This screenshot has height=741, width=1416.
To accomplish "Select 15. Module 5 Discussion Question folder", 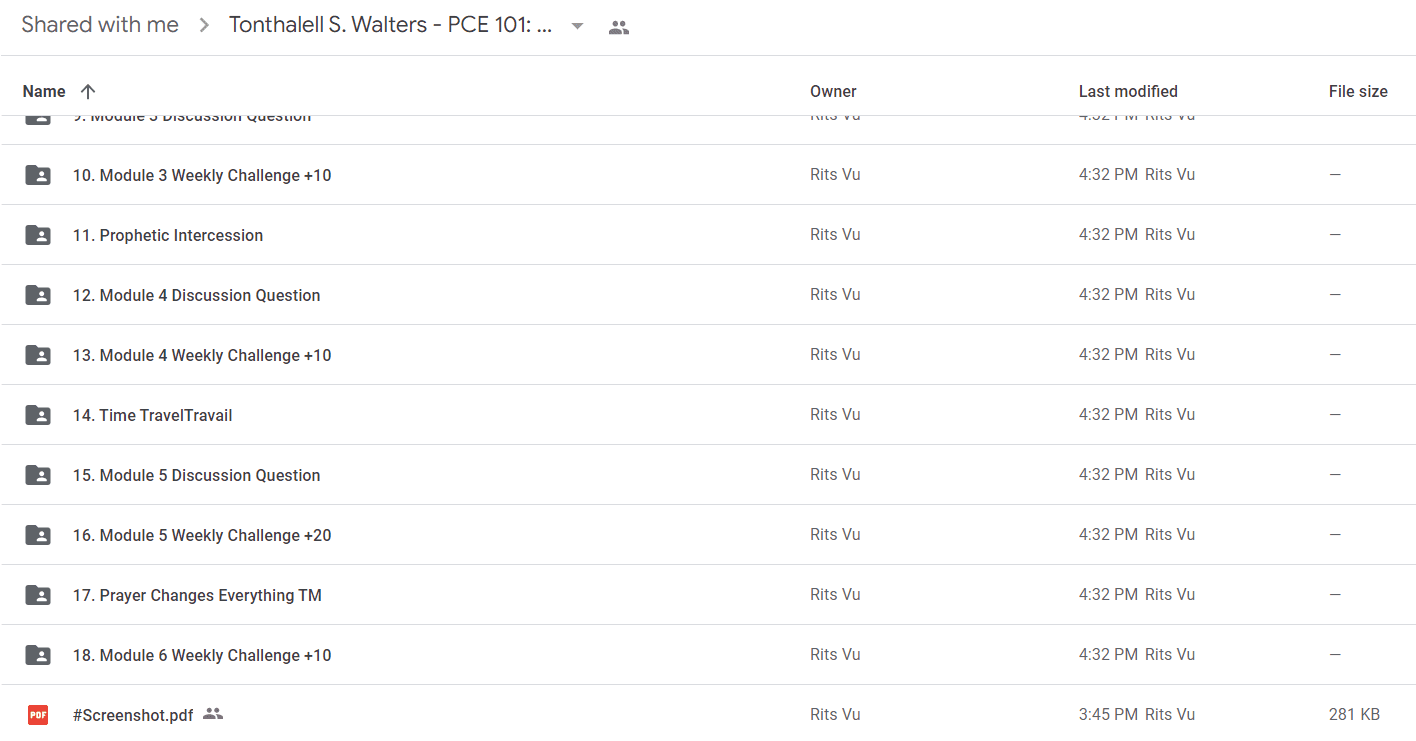I will click(708, 475).
